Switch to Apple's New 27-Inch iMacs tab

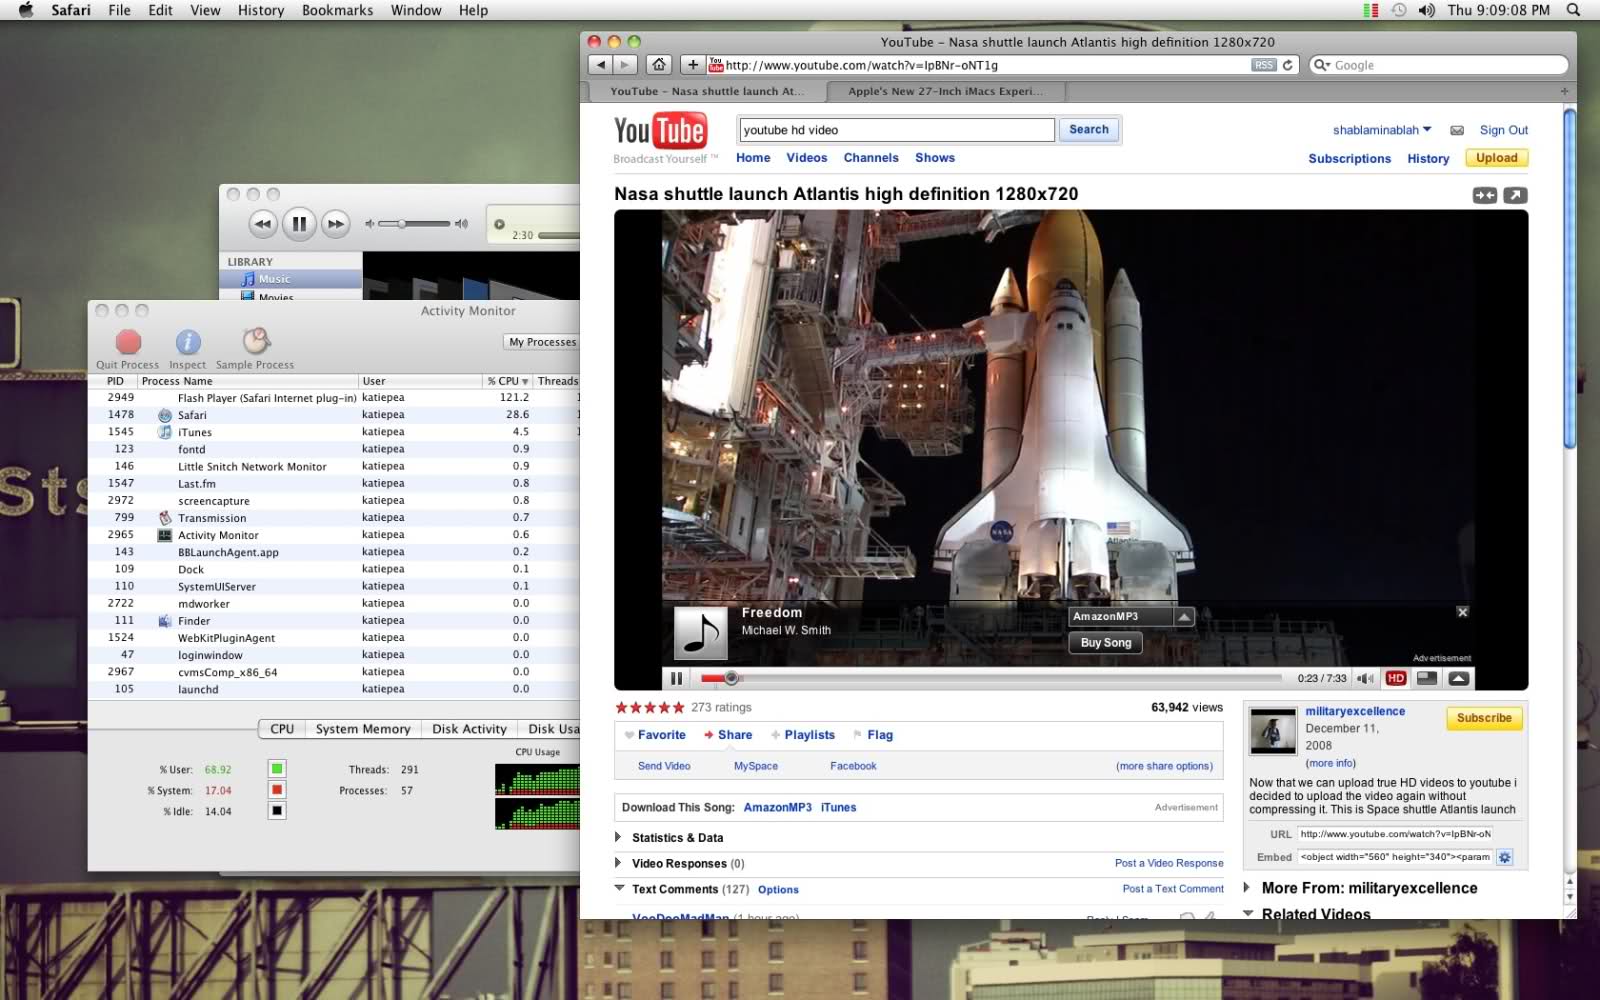pyautogui.click(x=945, y=91)
